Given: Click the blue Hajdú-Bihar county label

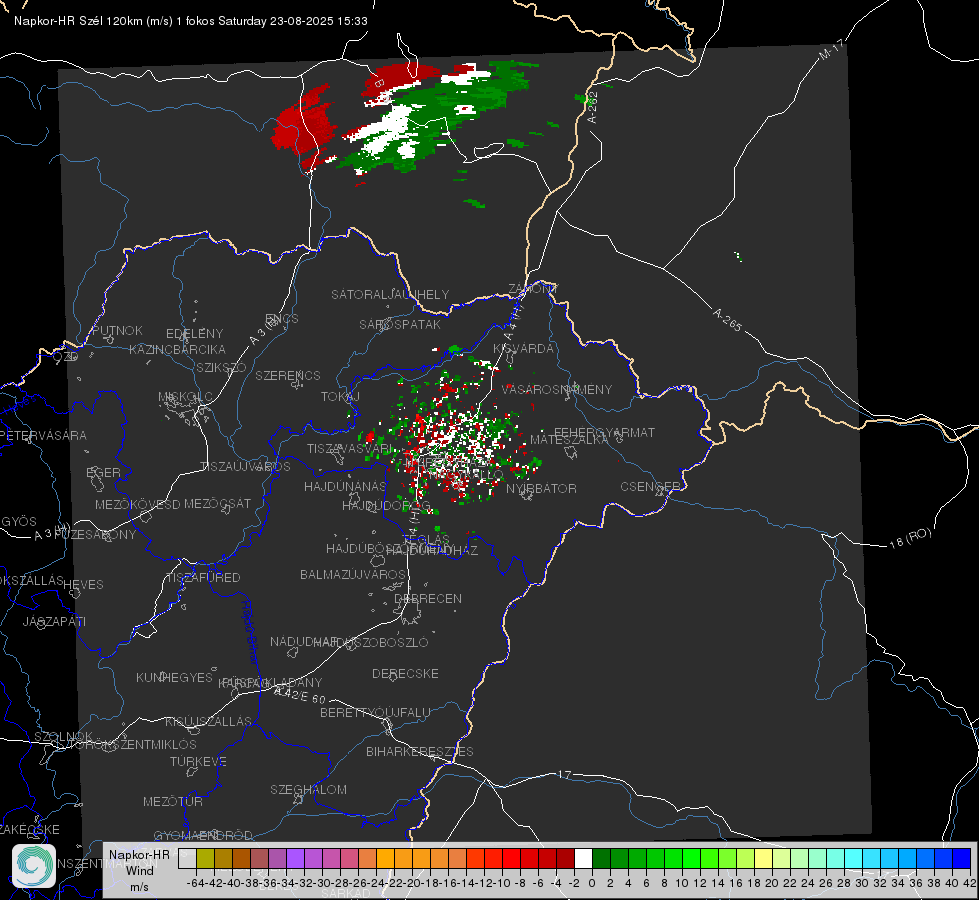Looking at the screenshot, I should (x=250, y=632).
